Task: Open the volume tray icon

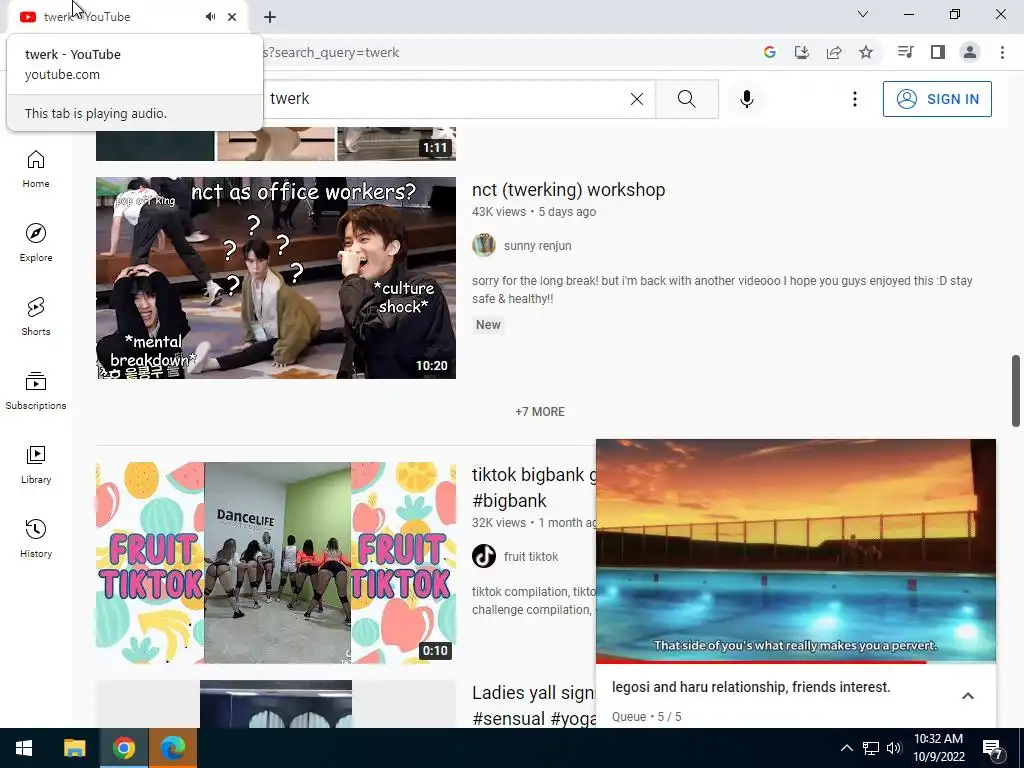Action: coord(894,748)
